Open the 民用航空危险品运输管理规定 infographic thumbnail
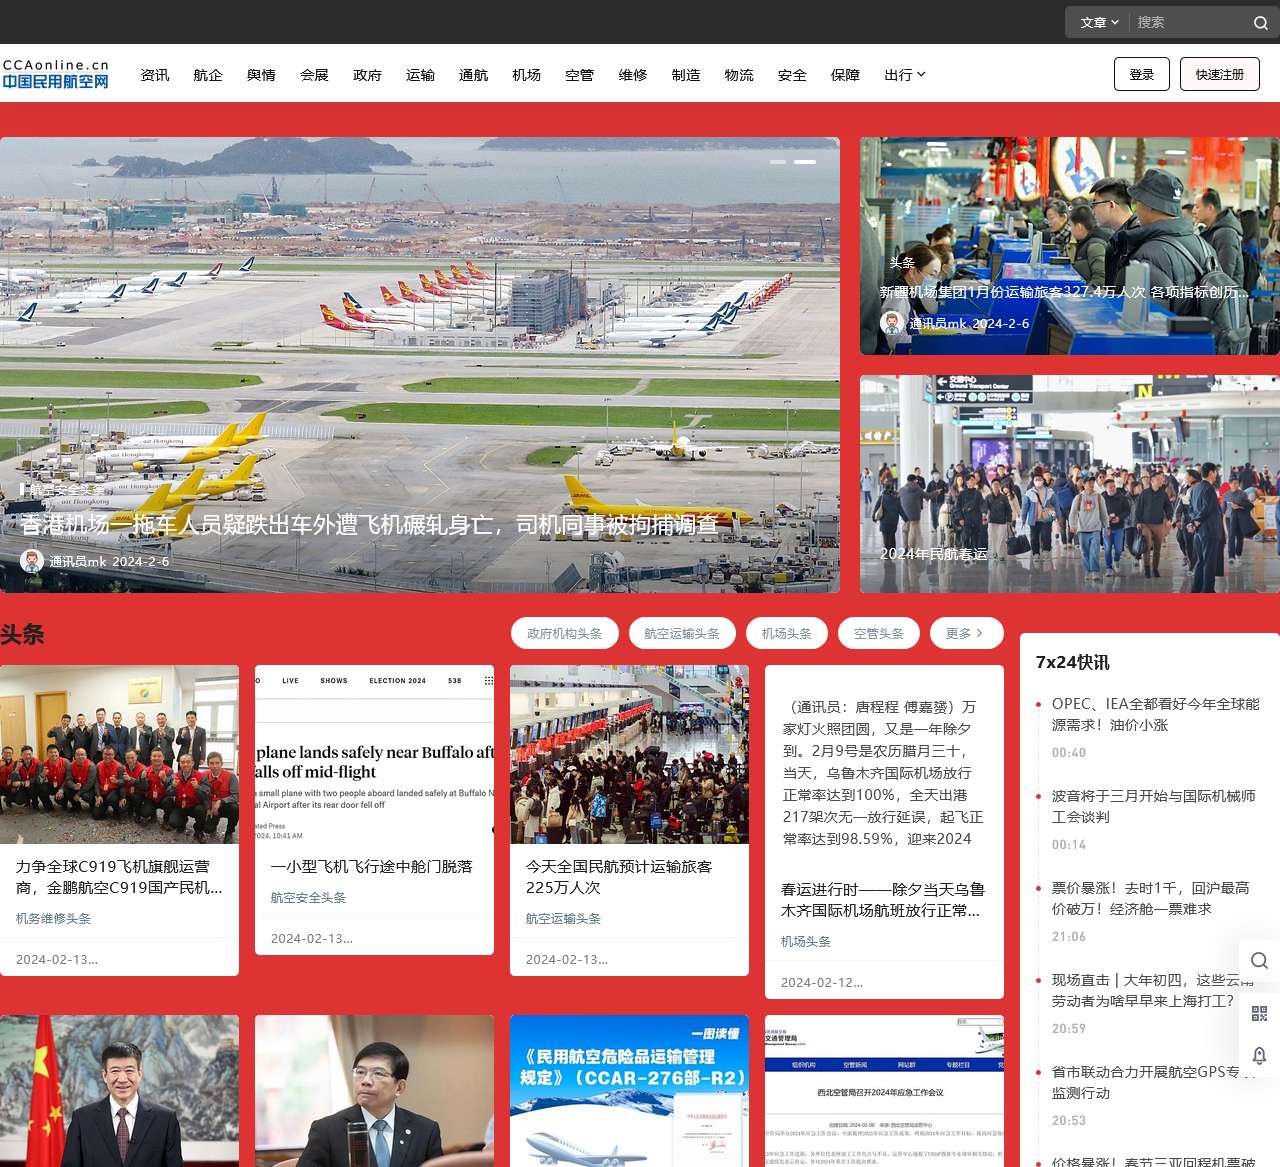Image resolution: width=1280 pixels, height=1167 pixels. click(629, 1091)
